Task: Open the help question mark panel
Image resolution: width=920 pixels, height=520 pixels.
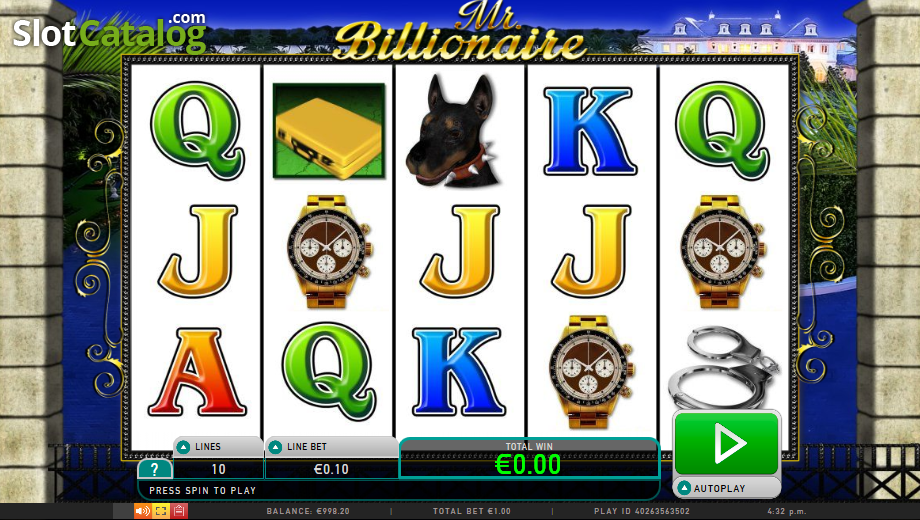Action: [x=155, y=469]
